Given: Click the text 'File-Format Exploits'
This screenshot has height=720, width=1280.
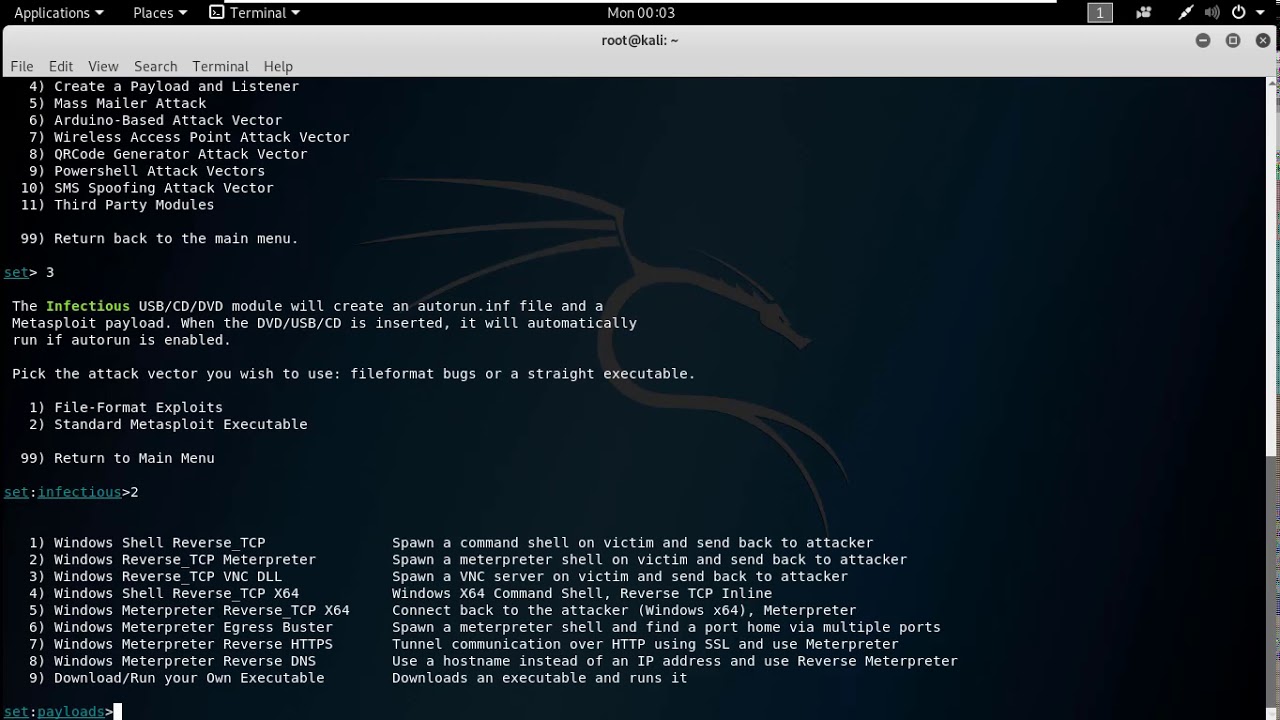Looking at the screenshot, I should (139, 407).
